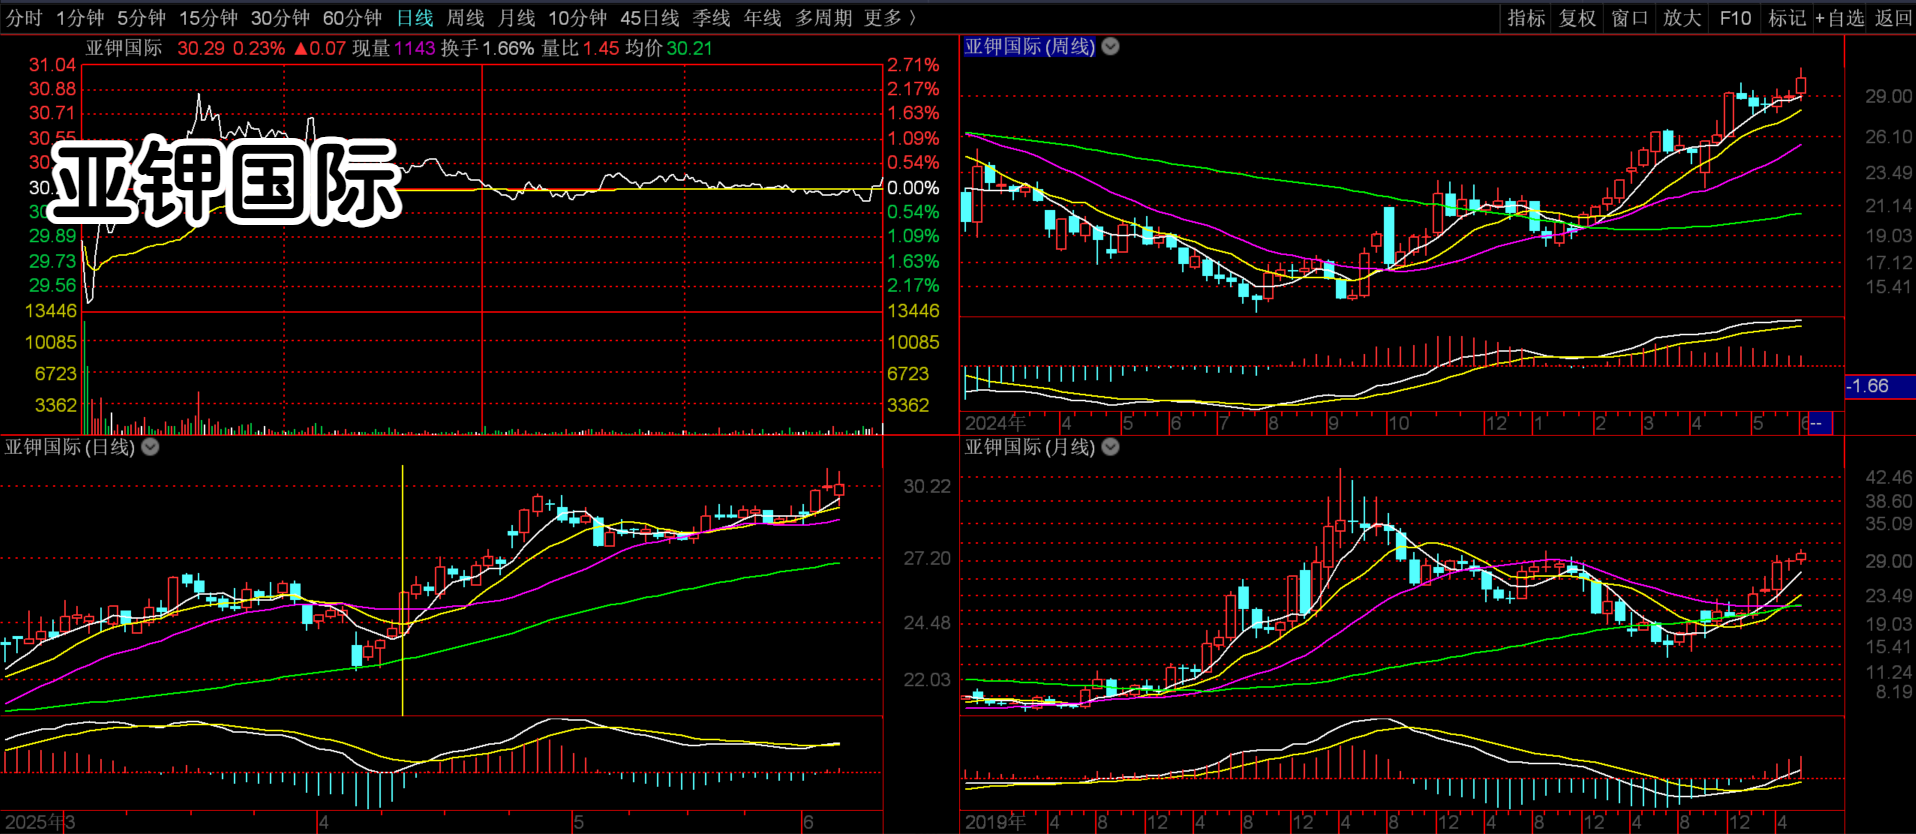The image size is (1916, 834).
Task: Expand dropdown beside 亚钾国际(日线) title
Action: [x=150, y=447]
